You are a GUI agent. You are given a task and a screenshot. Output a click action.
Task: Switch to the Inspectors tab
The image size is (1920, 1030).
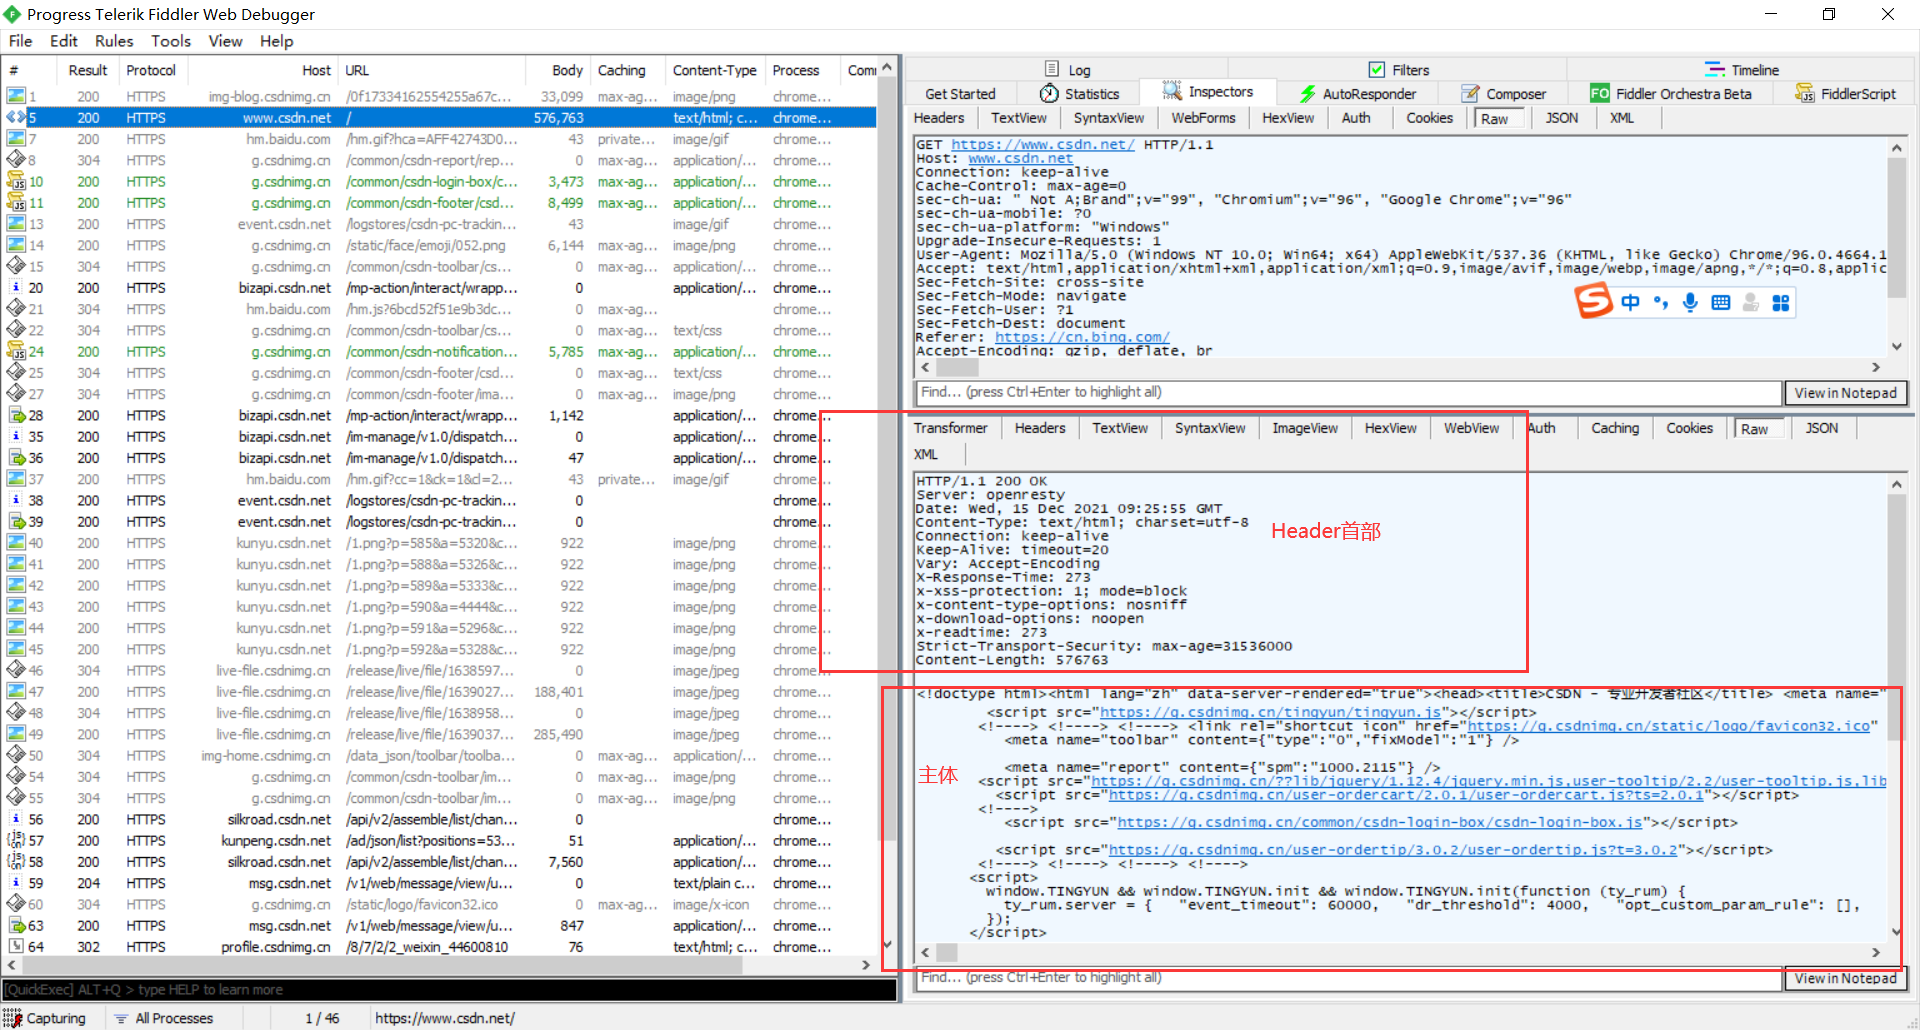(1208, 92)
